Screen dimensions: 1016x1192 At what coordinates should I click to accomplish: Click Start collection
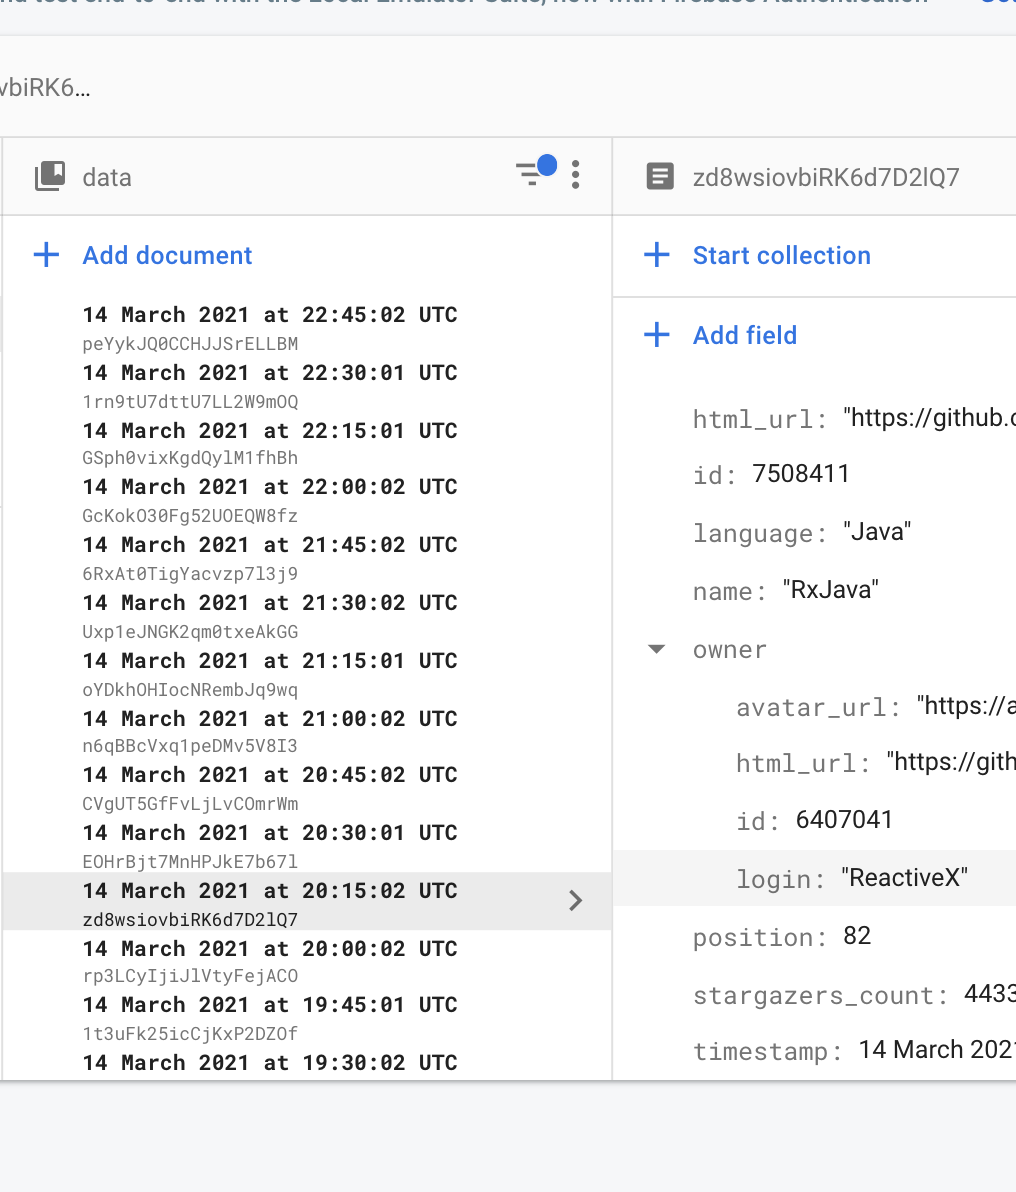click(781, 255)
